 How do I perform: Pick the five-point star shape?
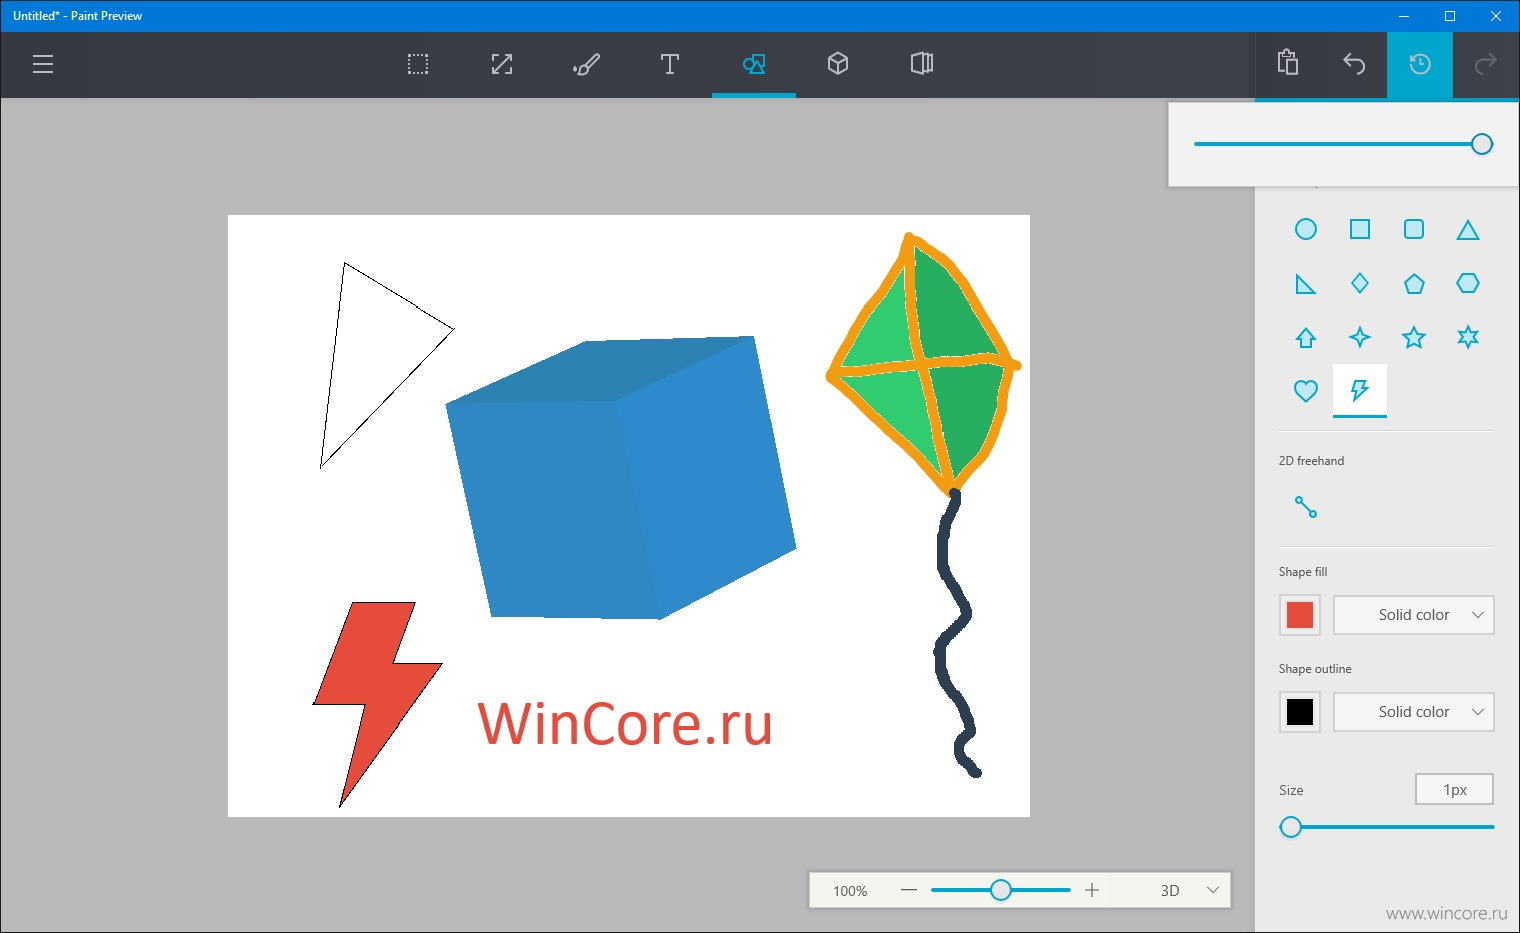click(1414, 338)
